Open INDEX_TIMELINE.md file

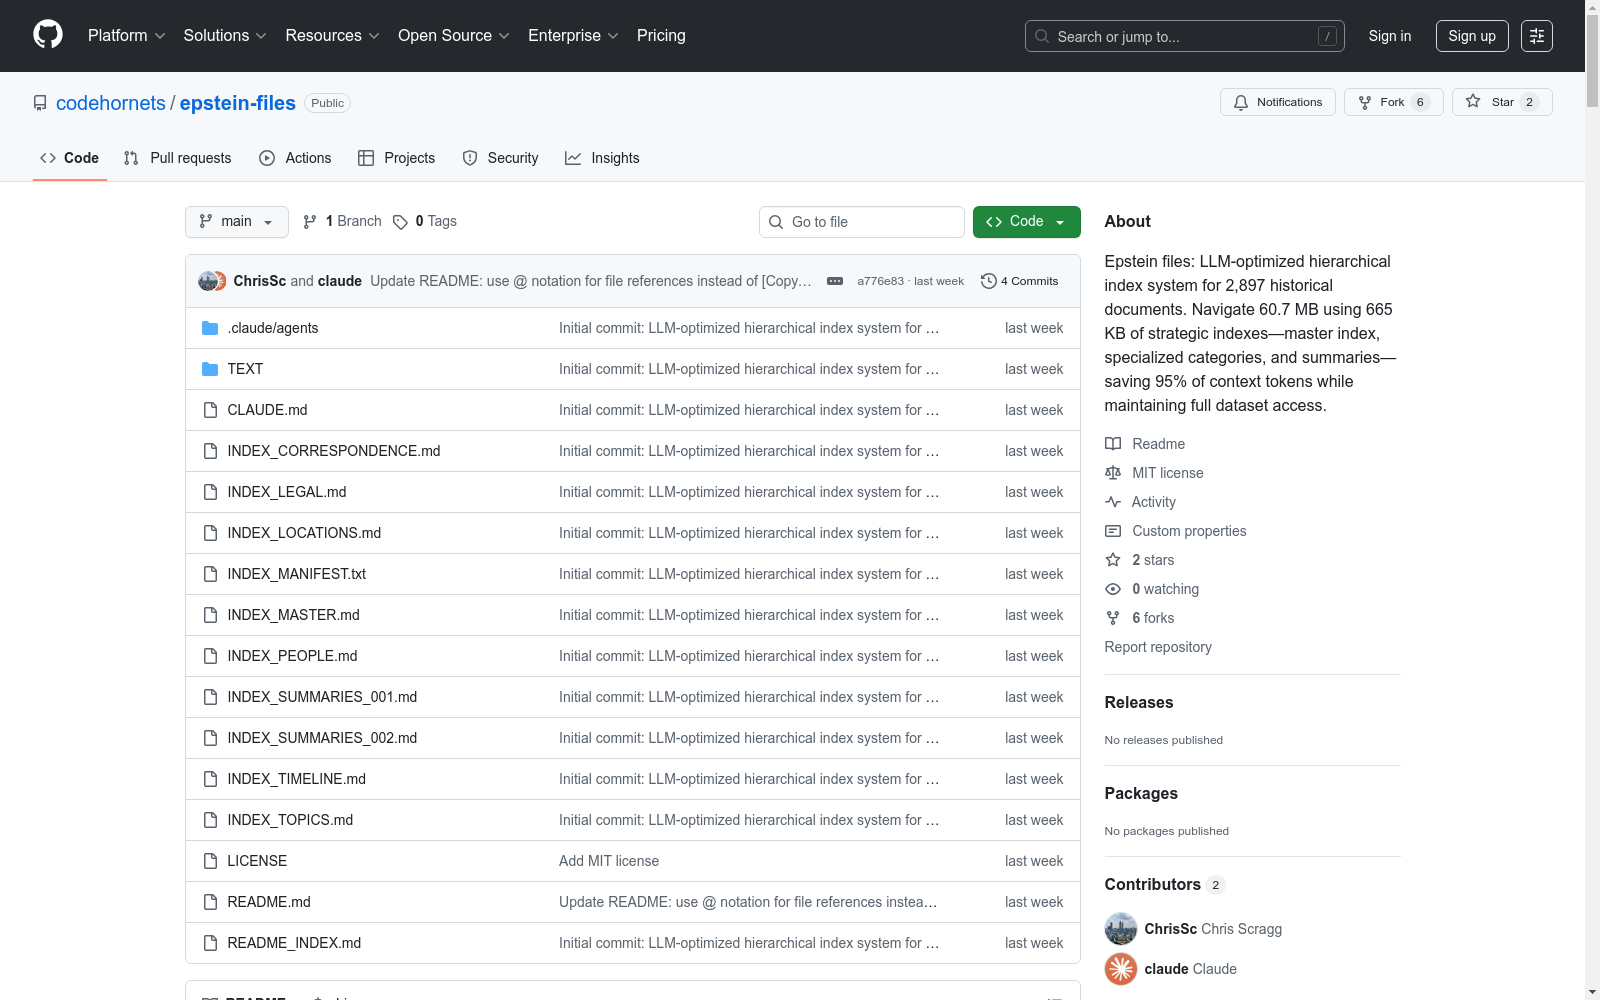297,779
